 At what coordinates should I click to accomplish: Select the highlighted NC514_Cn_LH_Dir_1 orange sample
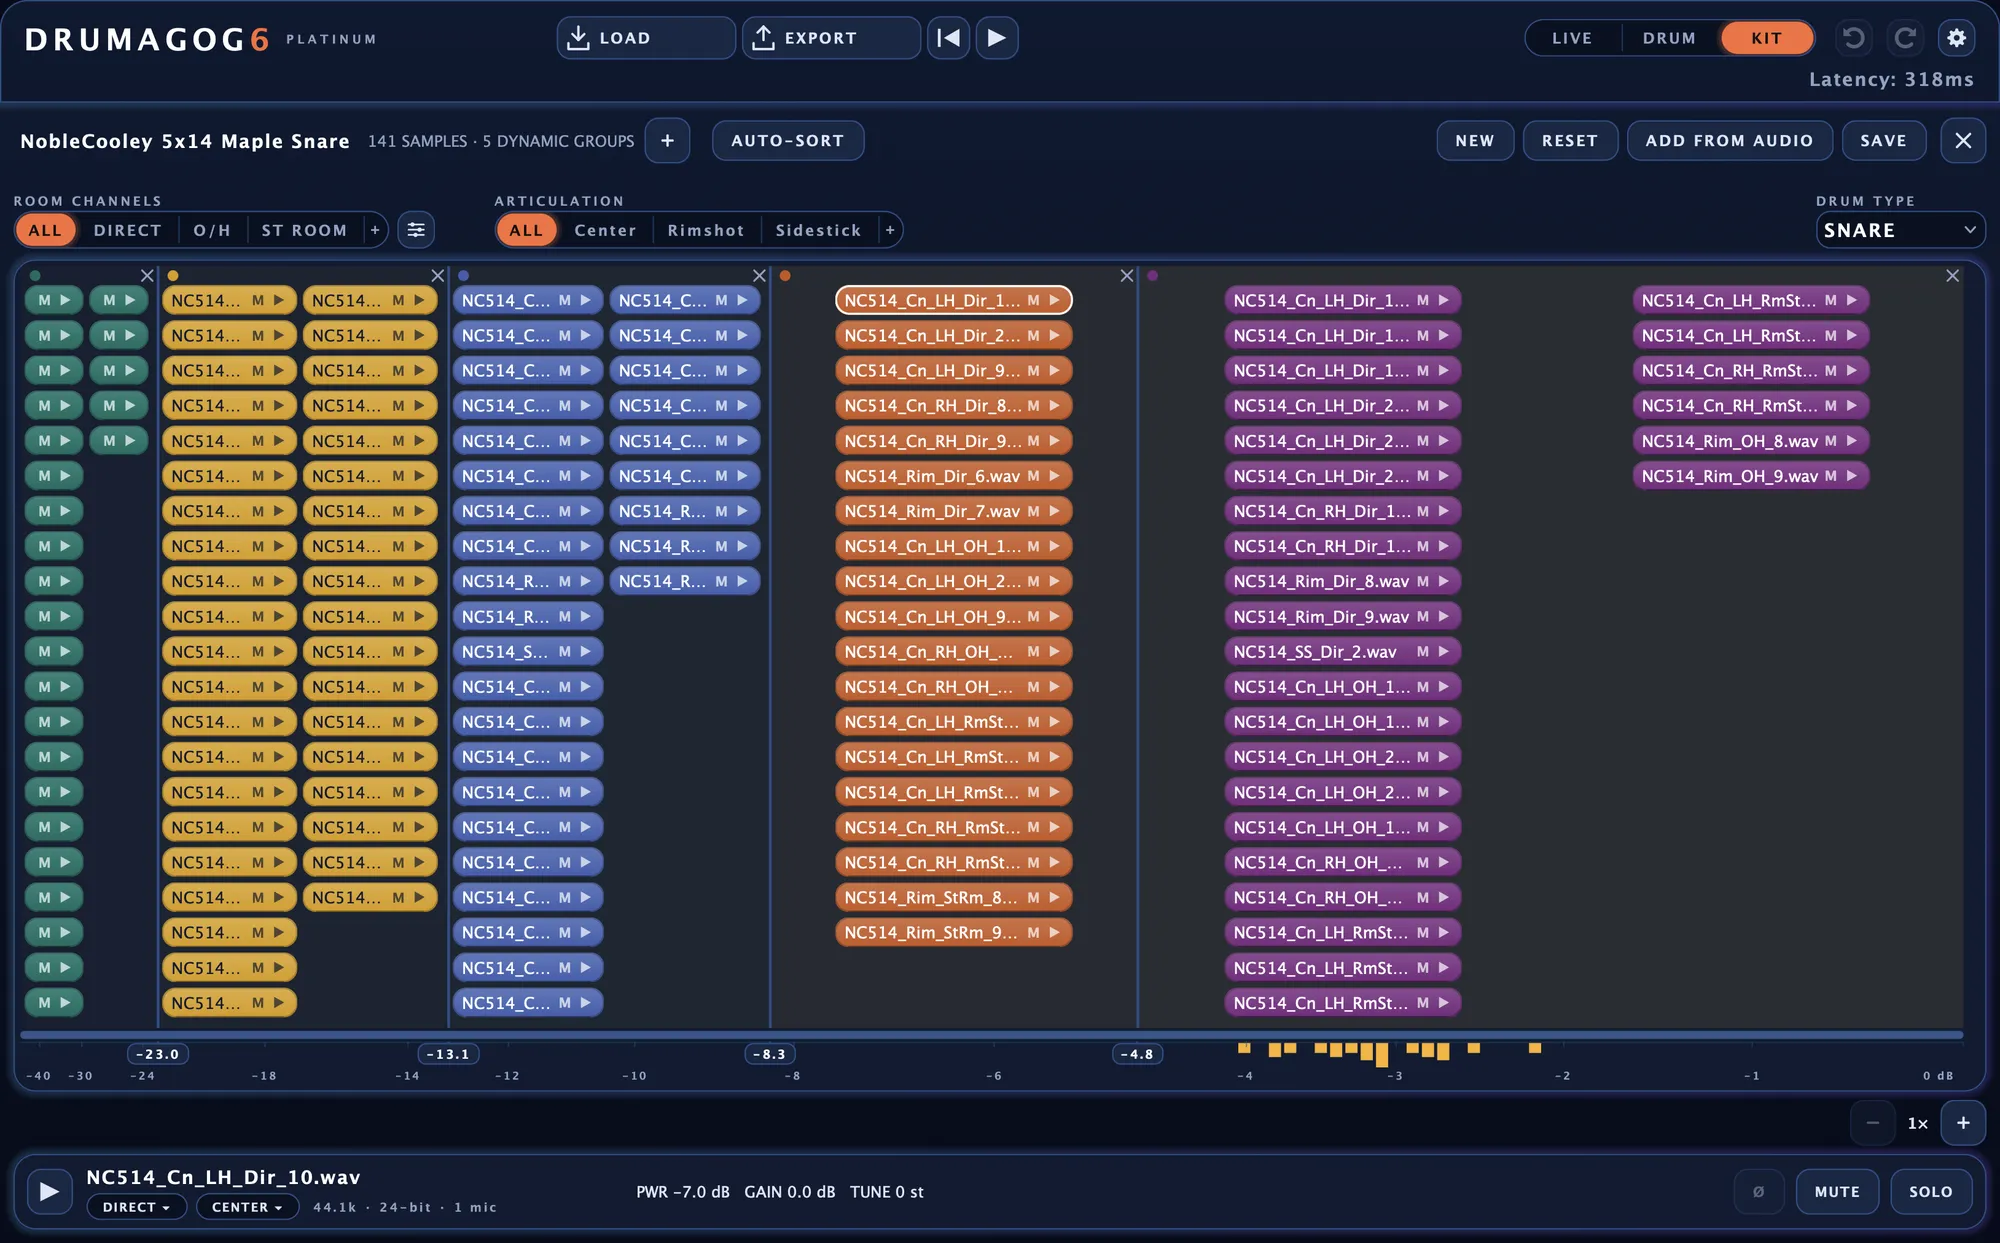tap(953, 300)
